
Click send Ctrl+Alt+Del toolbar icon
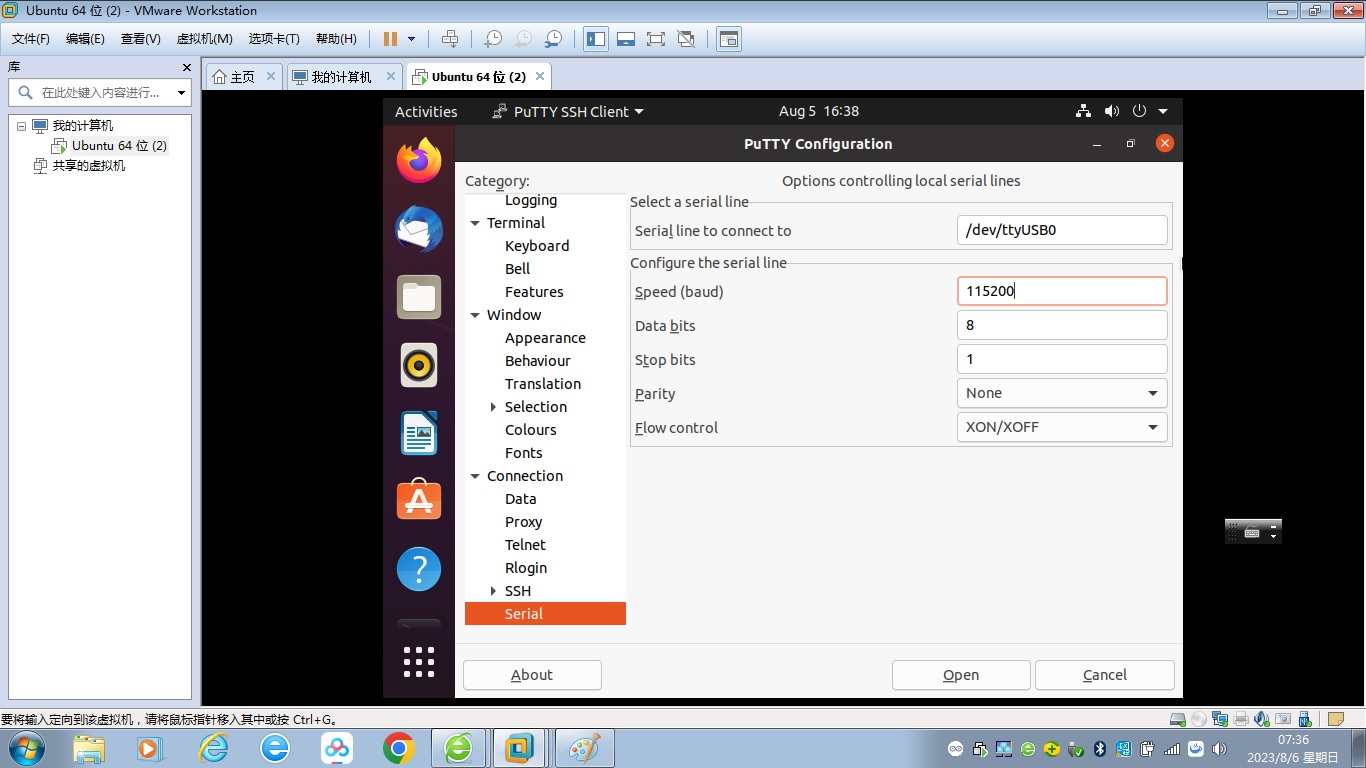(450, 39)
